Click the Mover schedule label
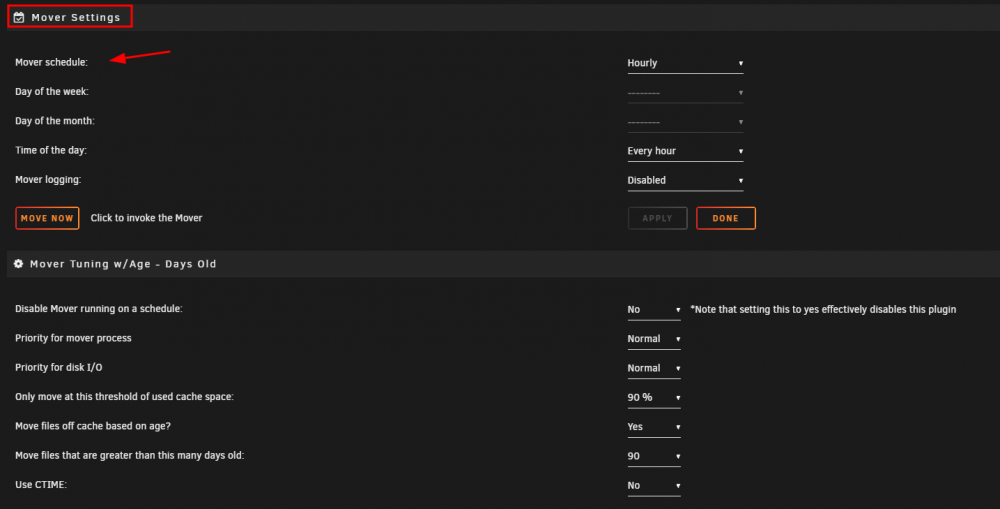This screenshot has height=509, width=1000. coord(52,62)
